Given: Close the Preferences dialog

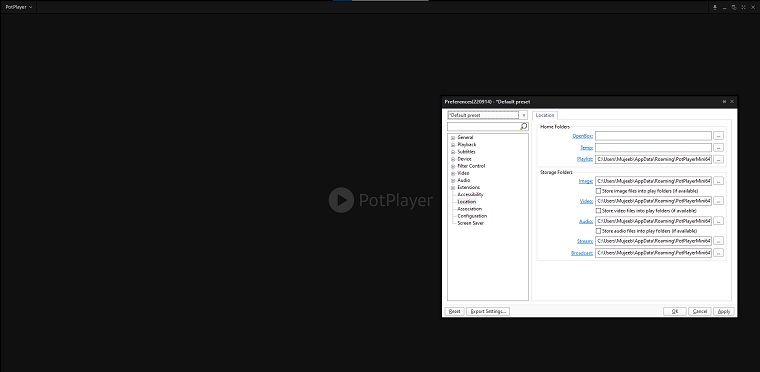Looking at the screenshot, I should (x=732, y=101).
